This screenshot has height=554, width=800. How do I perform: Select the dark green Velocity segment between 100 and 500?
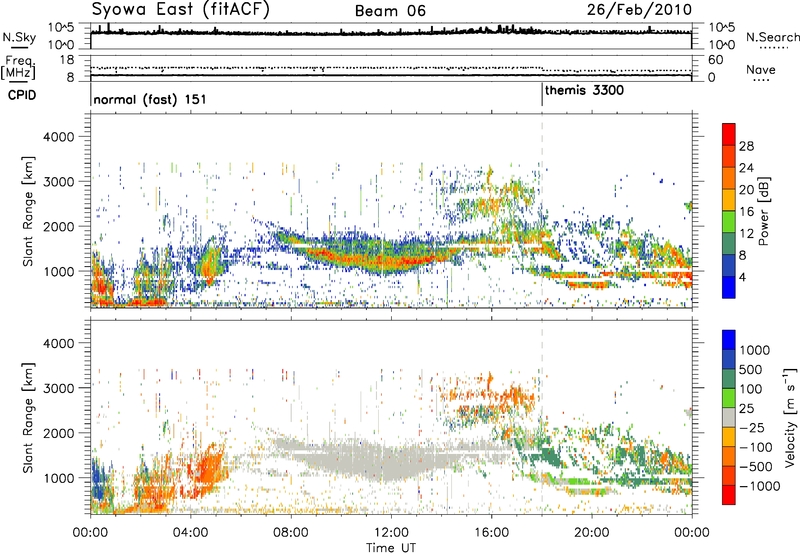(729, 379)
